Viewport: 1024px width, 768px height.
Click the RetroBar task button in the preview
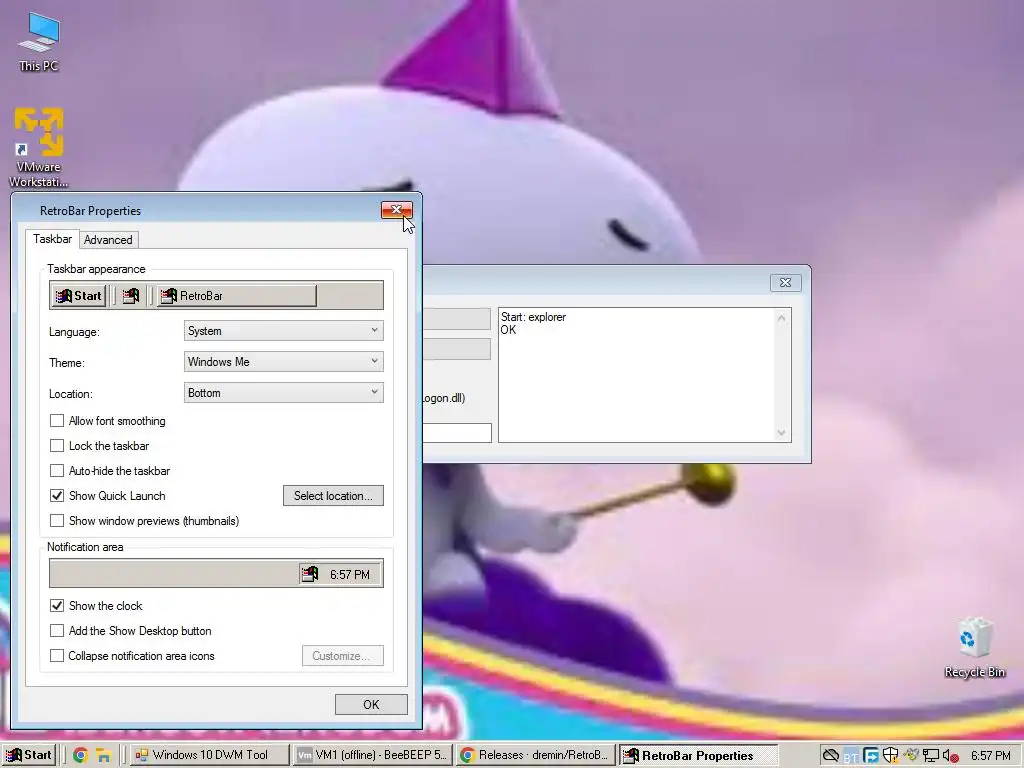coord(236,296)
